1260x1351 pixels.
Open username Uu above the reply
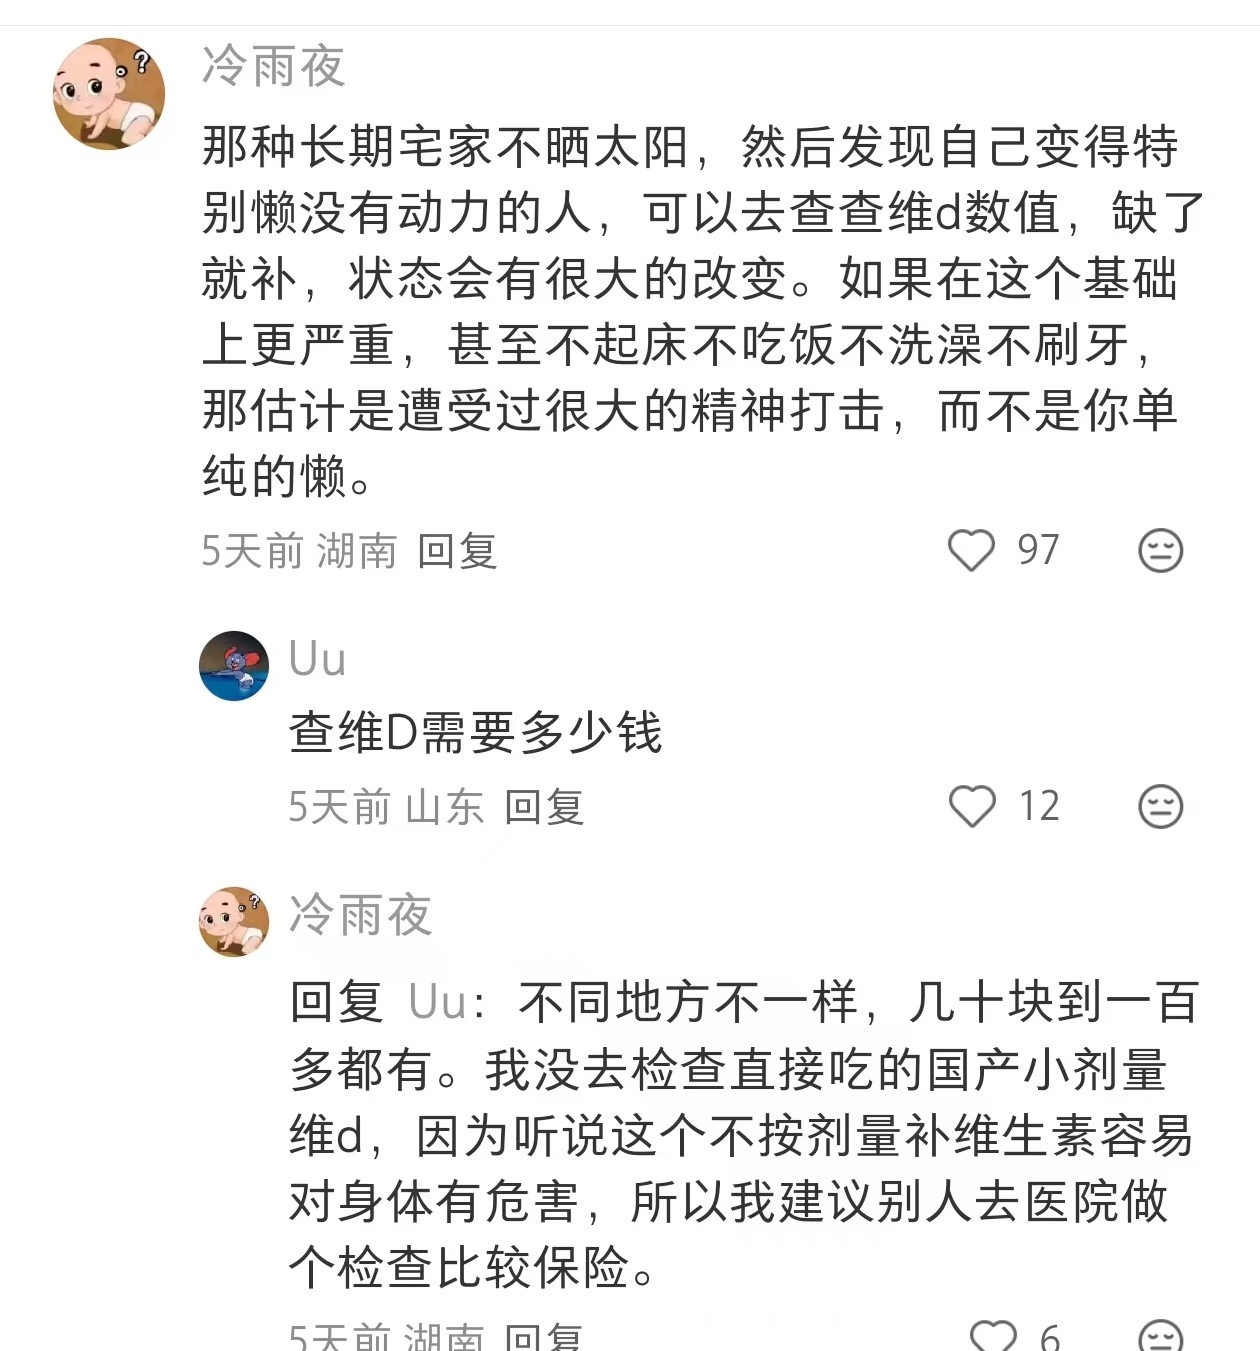click(317, 659)
